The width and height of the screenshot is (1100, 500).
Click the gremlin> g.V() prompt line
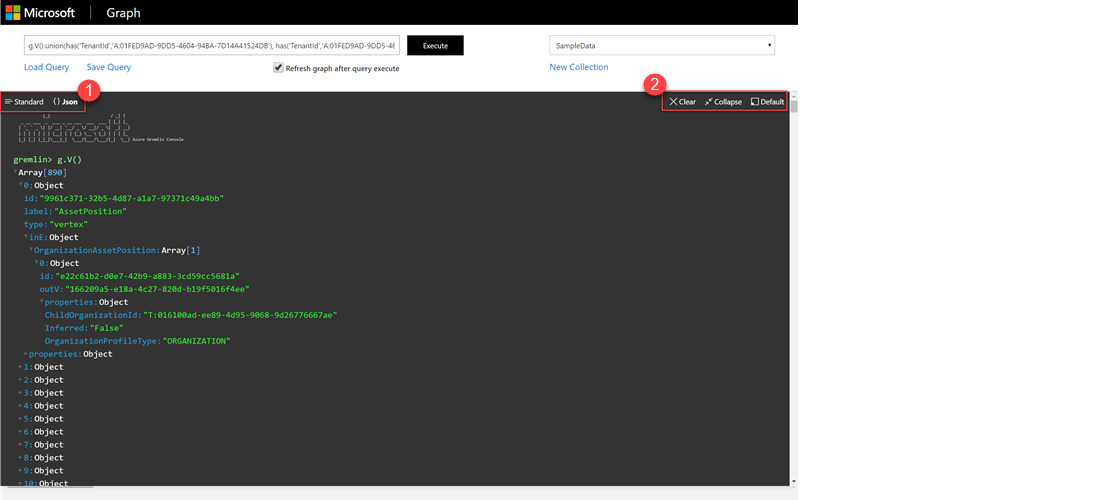click(x=47, y=160)
